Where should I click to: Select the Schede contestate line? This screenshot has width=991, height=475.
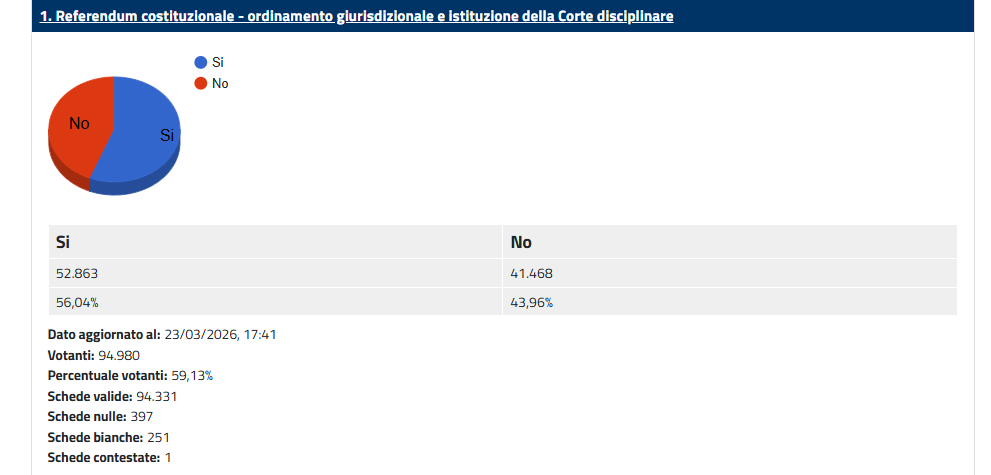point(110,457)
